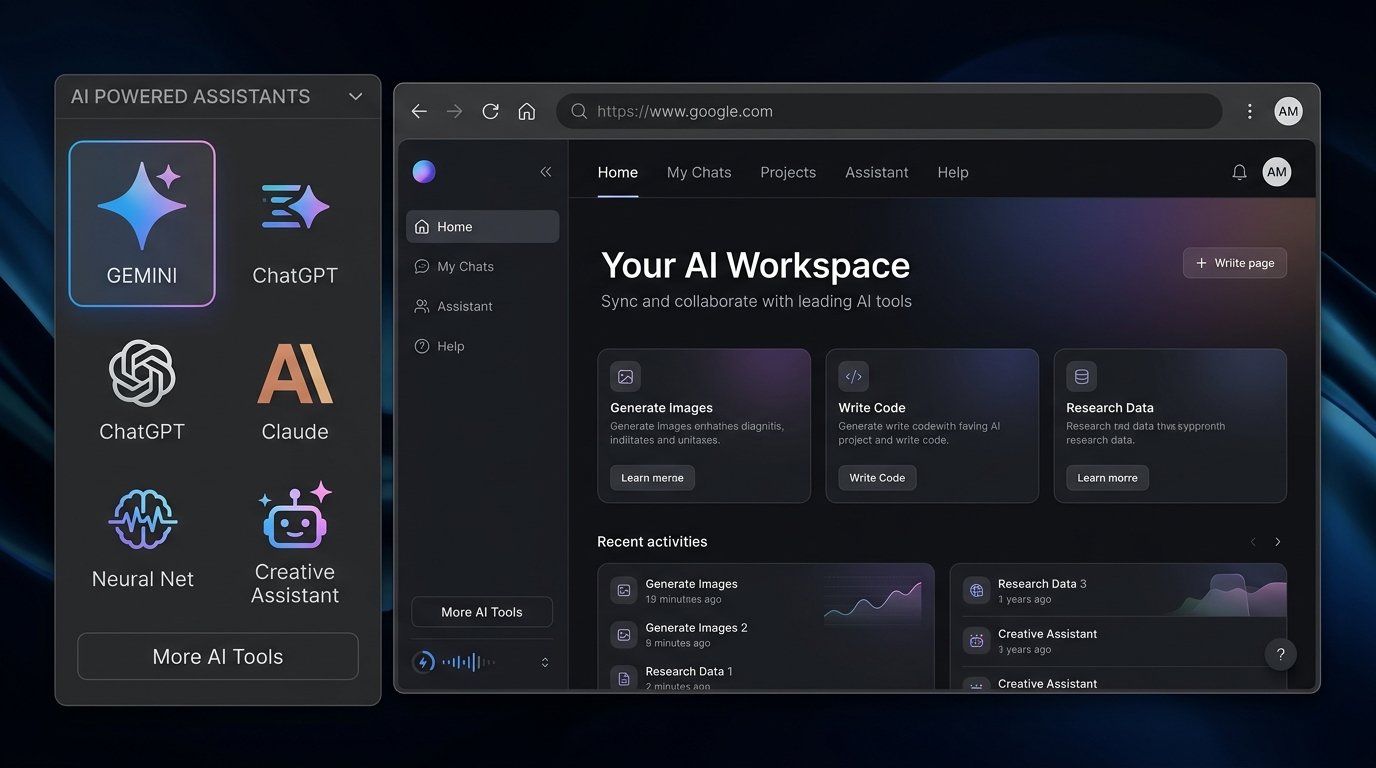Launch the Neural Net brain icon

(x=142, y=520)
